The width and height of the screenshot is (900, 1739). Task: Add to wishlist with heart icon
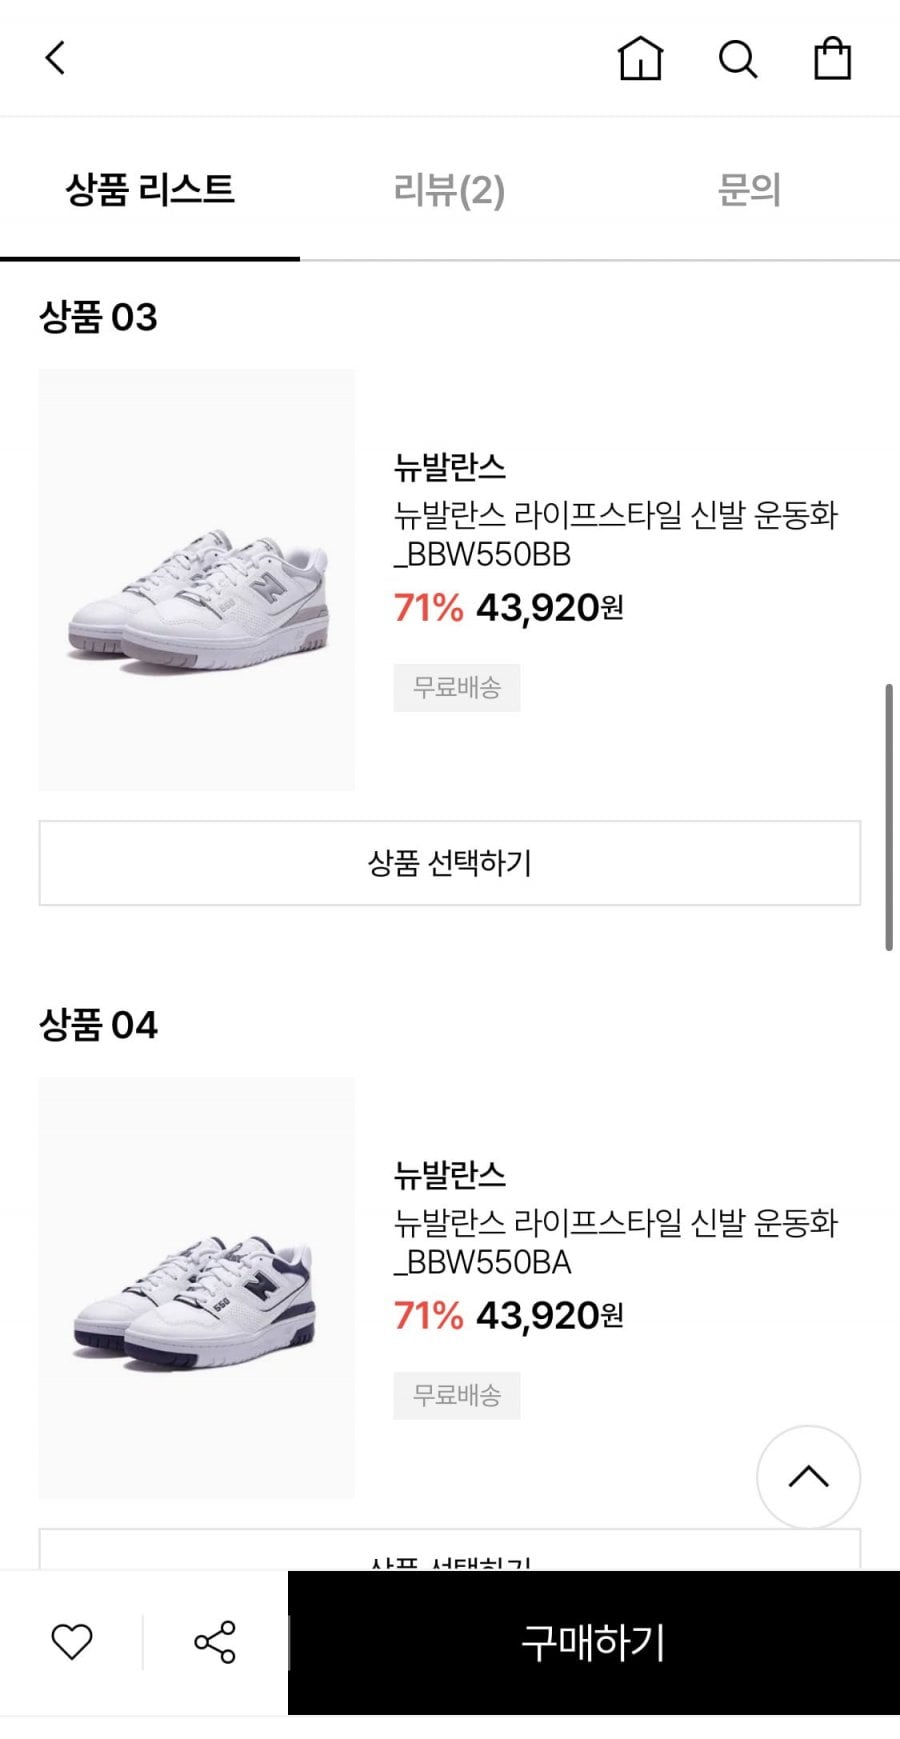72,1642
